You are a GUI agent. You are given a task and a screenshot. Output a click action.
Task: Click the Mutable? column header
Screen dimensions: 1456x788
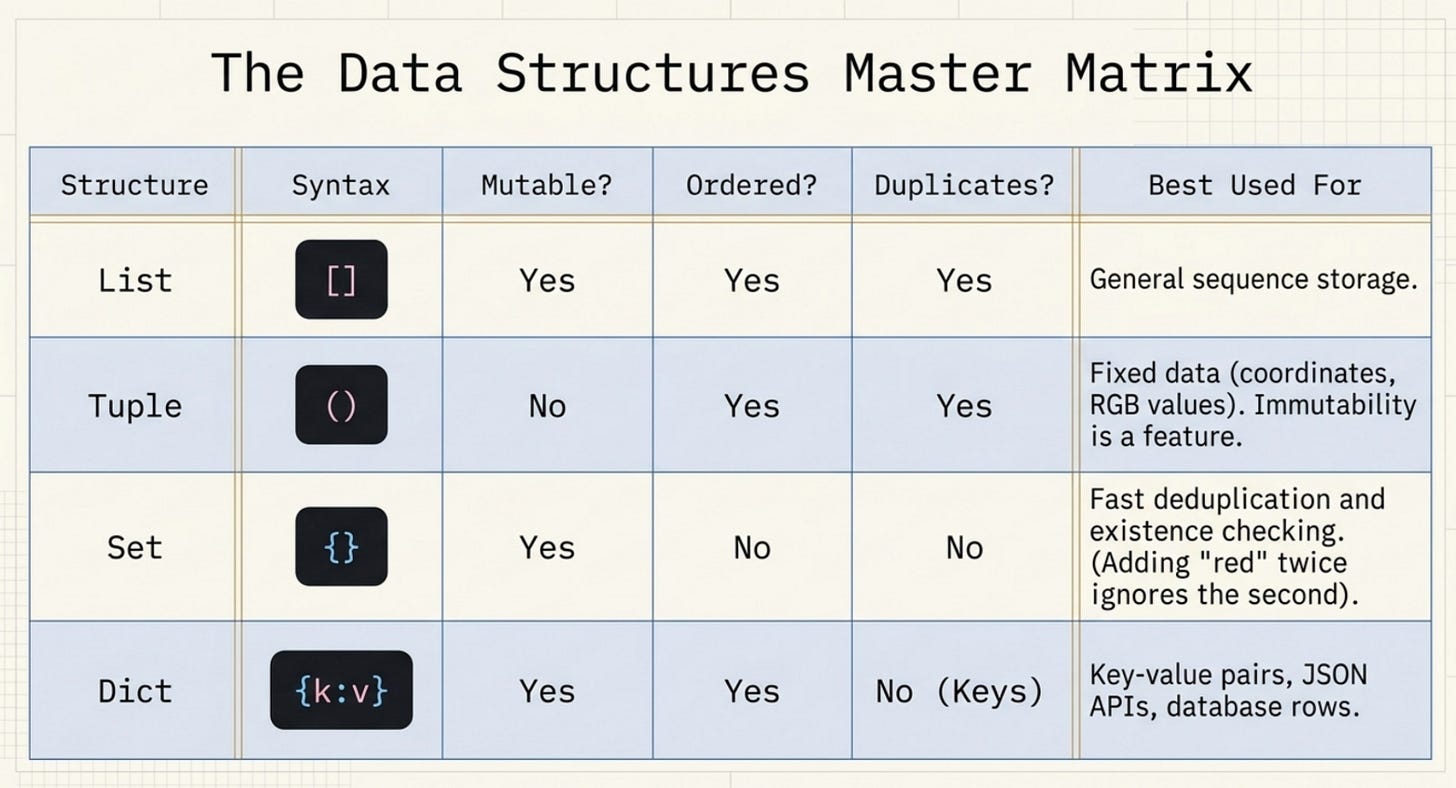point(546,185)
